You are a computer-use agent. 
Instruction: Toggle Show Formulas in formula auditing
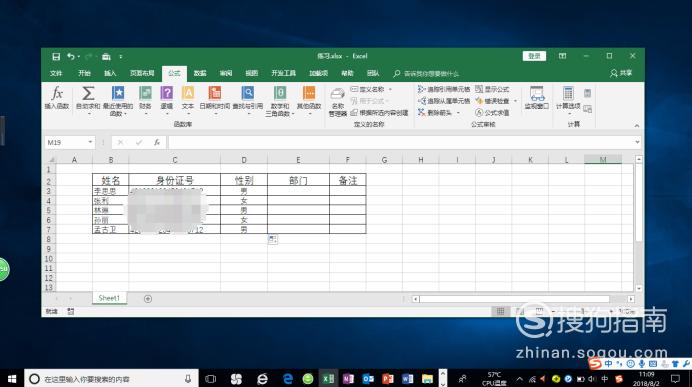[492, 89]
